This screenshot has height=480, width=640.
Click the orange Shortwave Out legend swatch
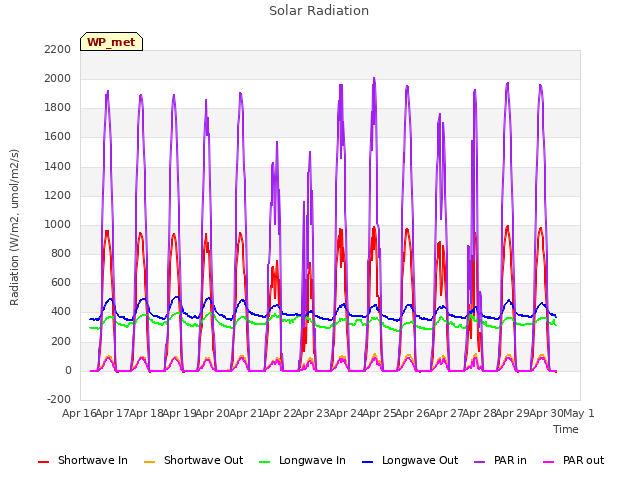[x=150, y=462]
